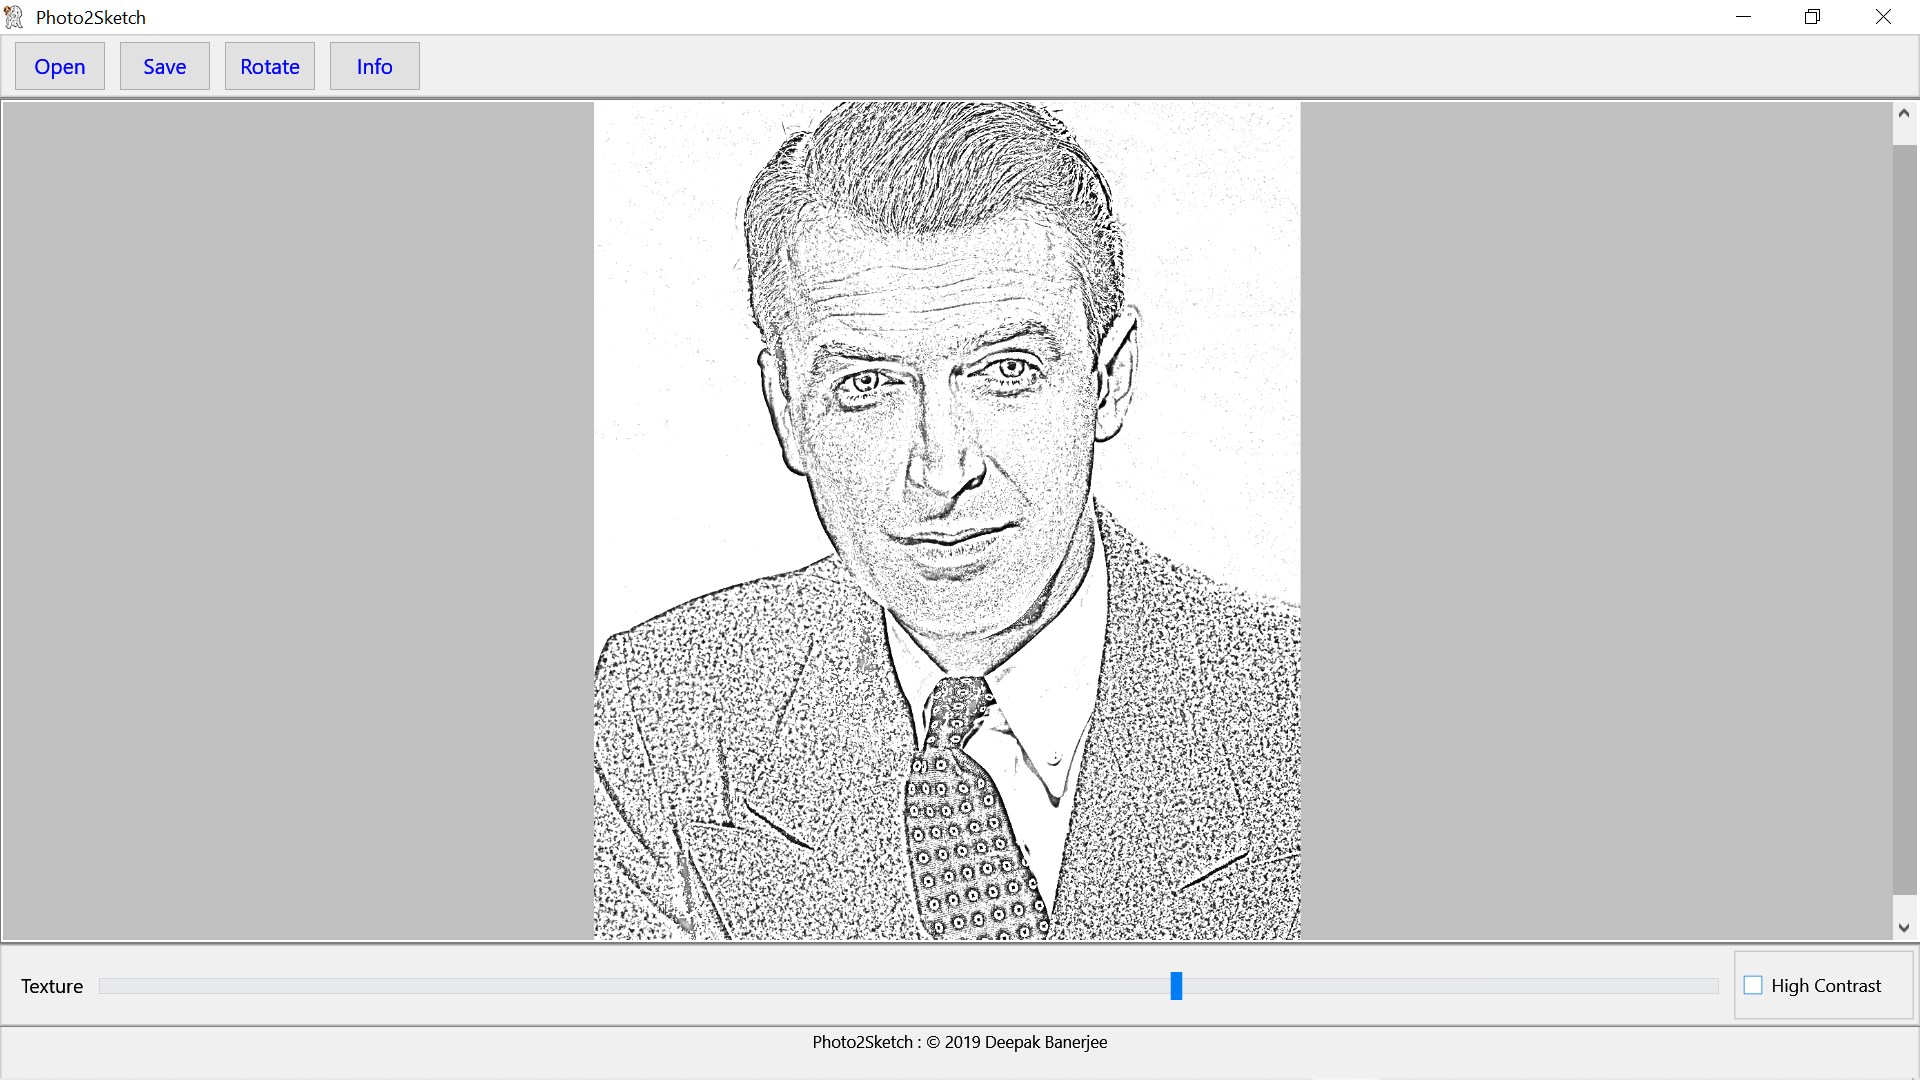The width and height of the screenshot is (1920, 1080).
Task: Click the High Contrast checkbox label
Action: point(1825,985)
